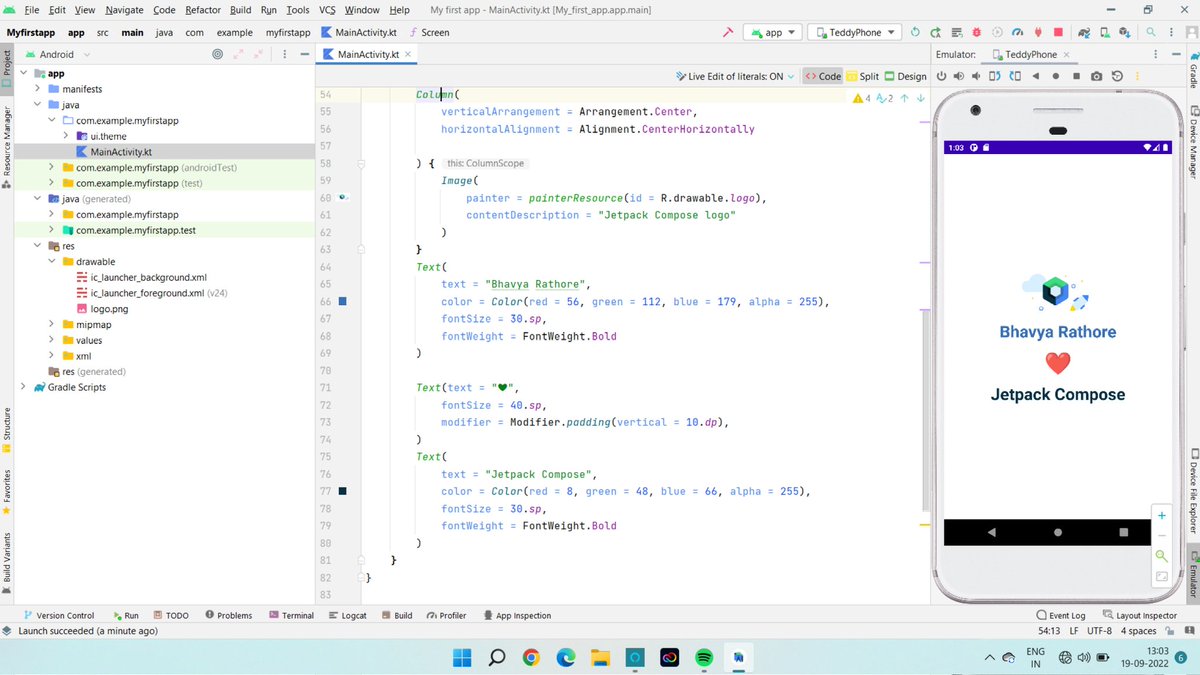Expand the values folder

click(52, 340)
